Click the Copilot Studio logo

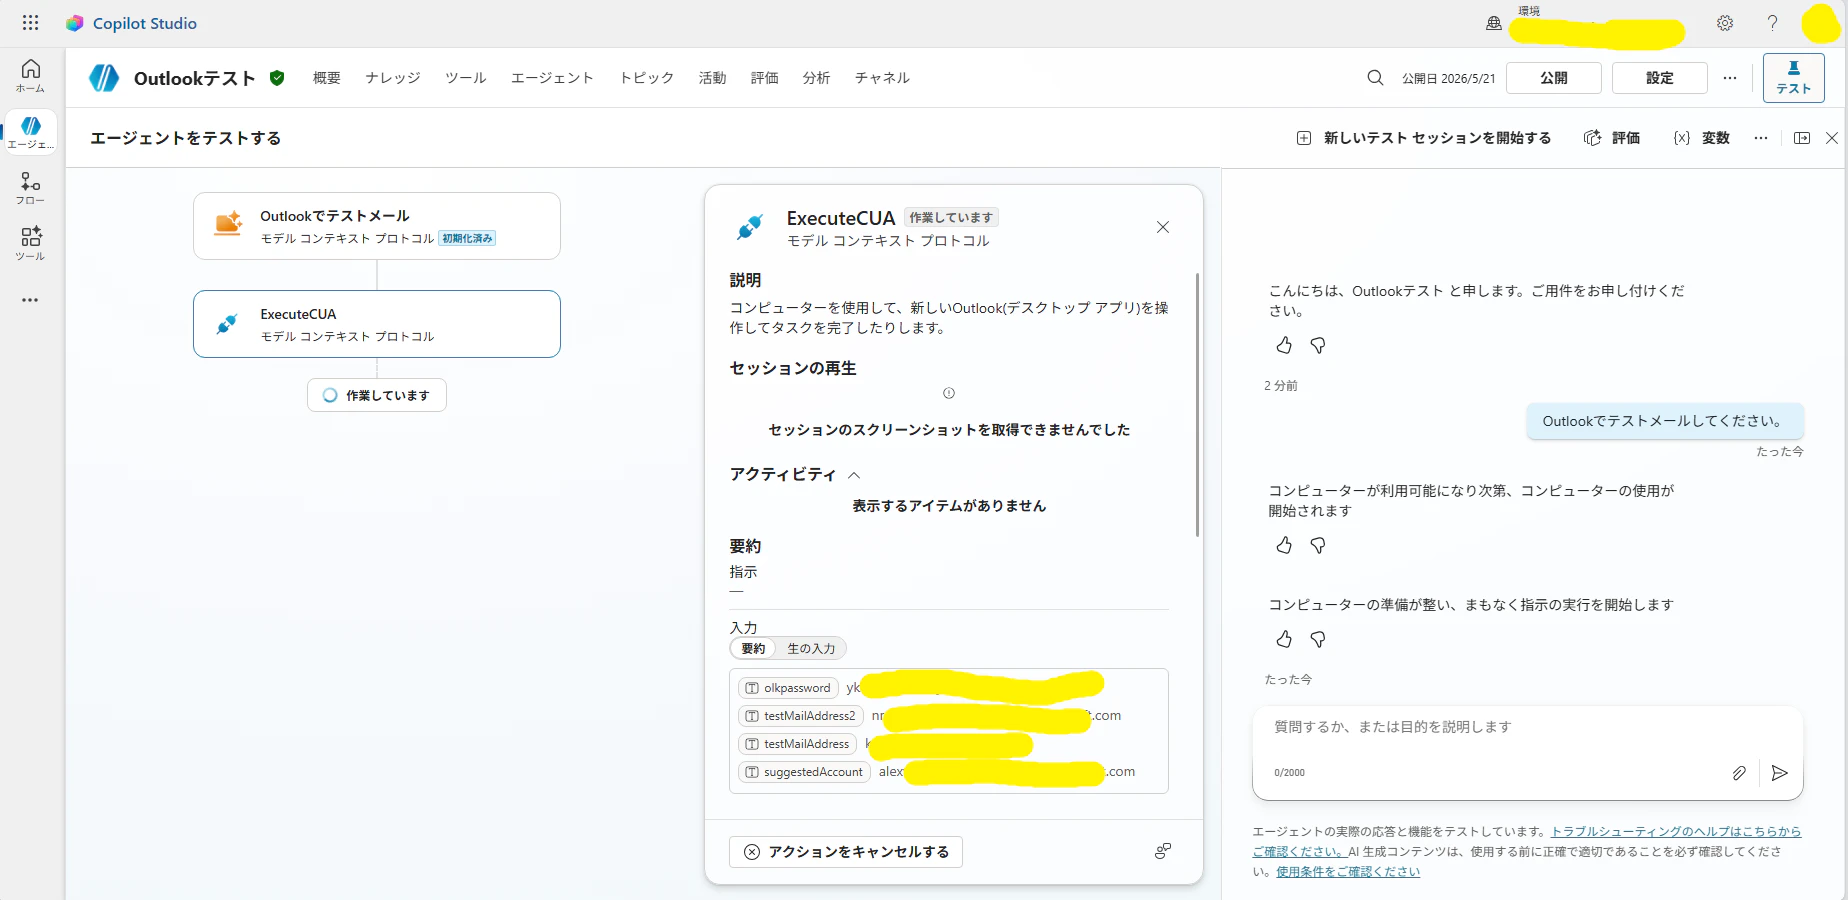click(x=75, y=23)
